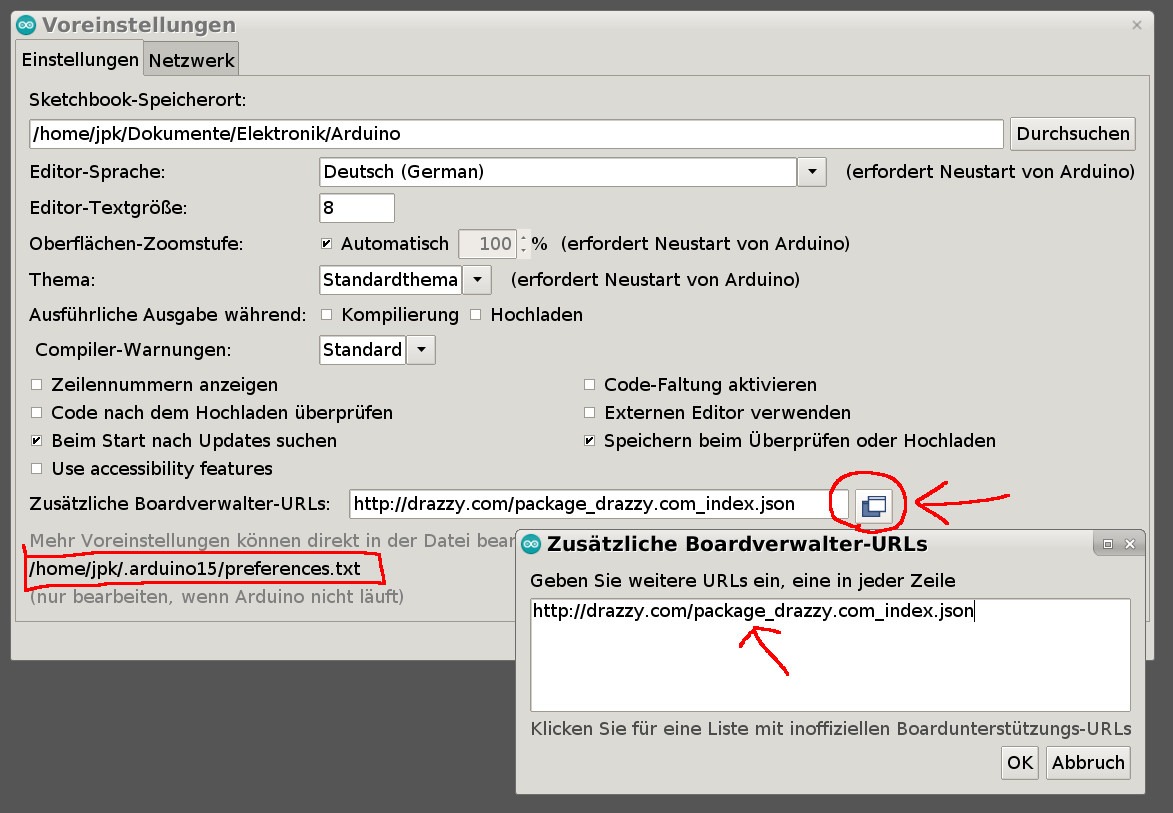Screen dimensions: 1173x813
Task: Disable Beim Start nach Updates suchen
Action: [36, 441]
